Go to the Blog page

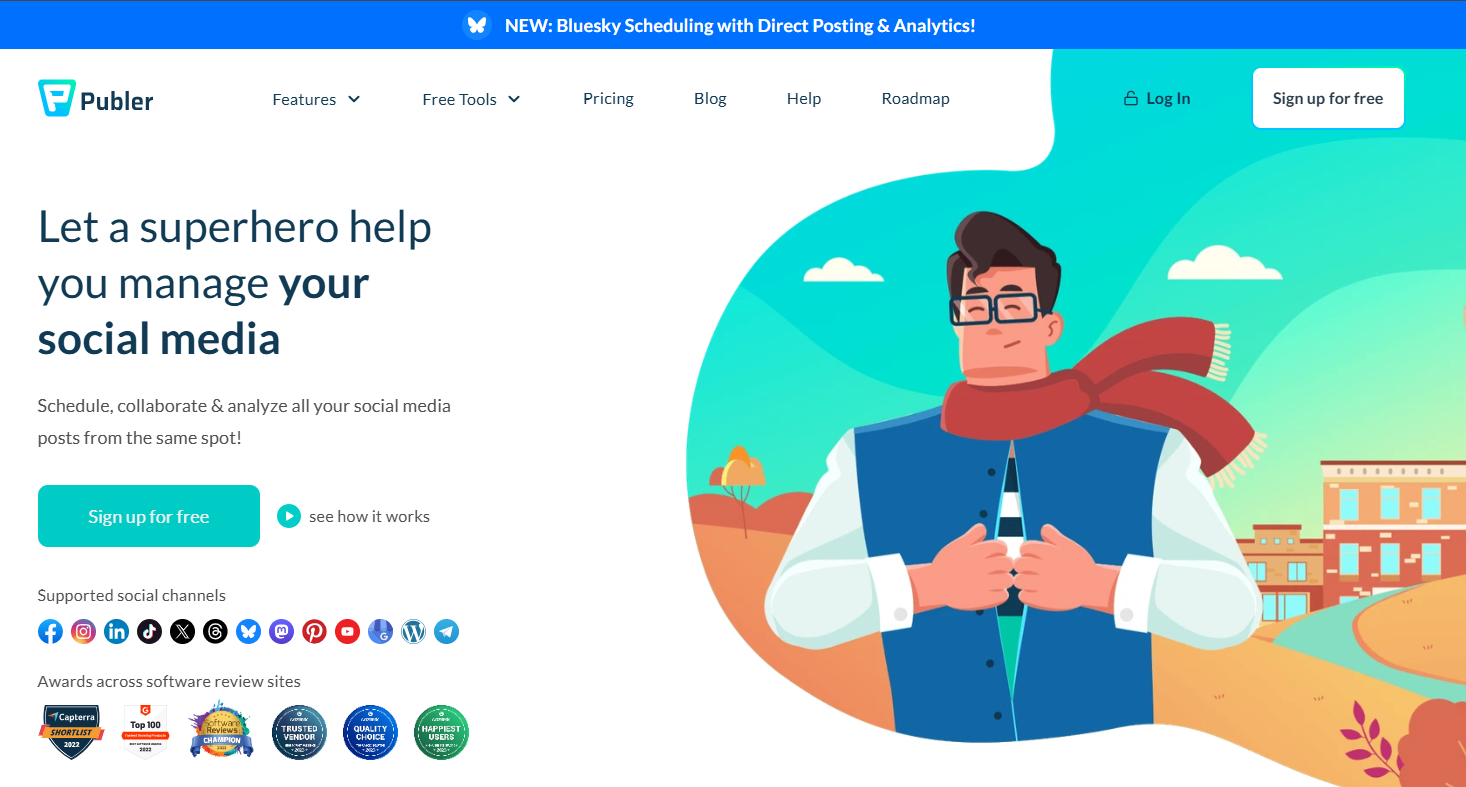pyautogui.click(x=710, y=98)
